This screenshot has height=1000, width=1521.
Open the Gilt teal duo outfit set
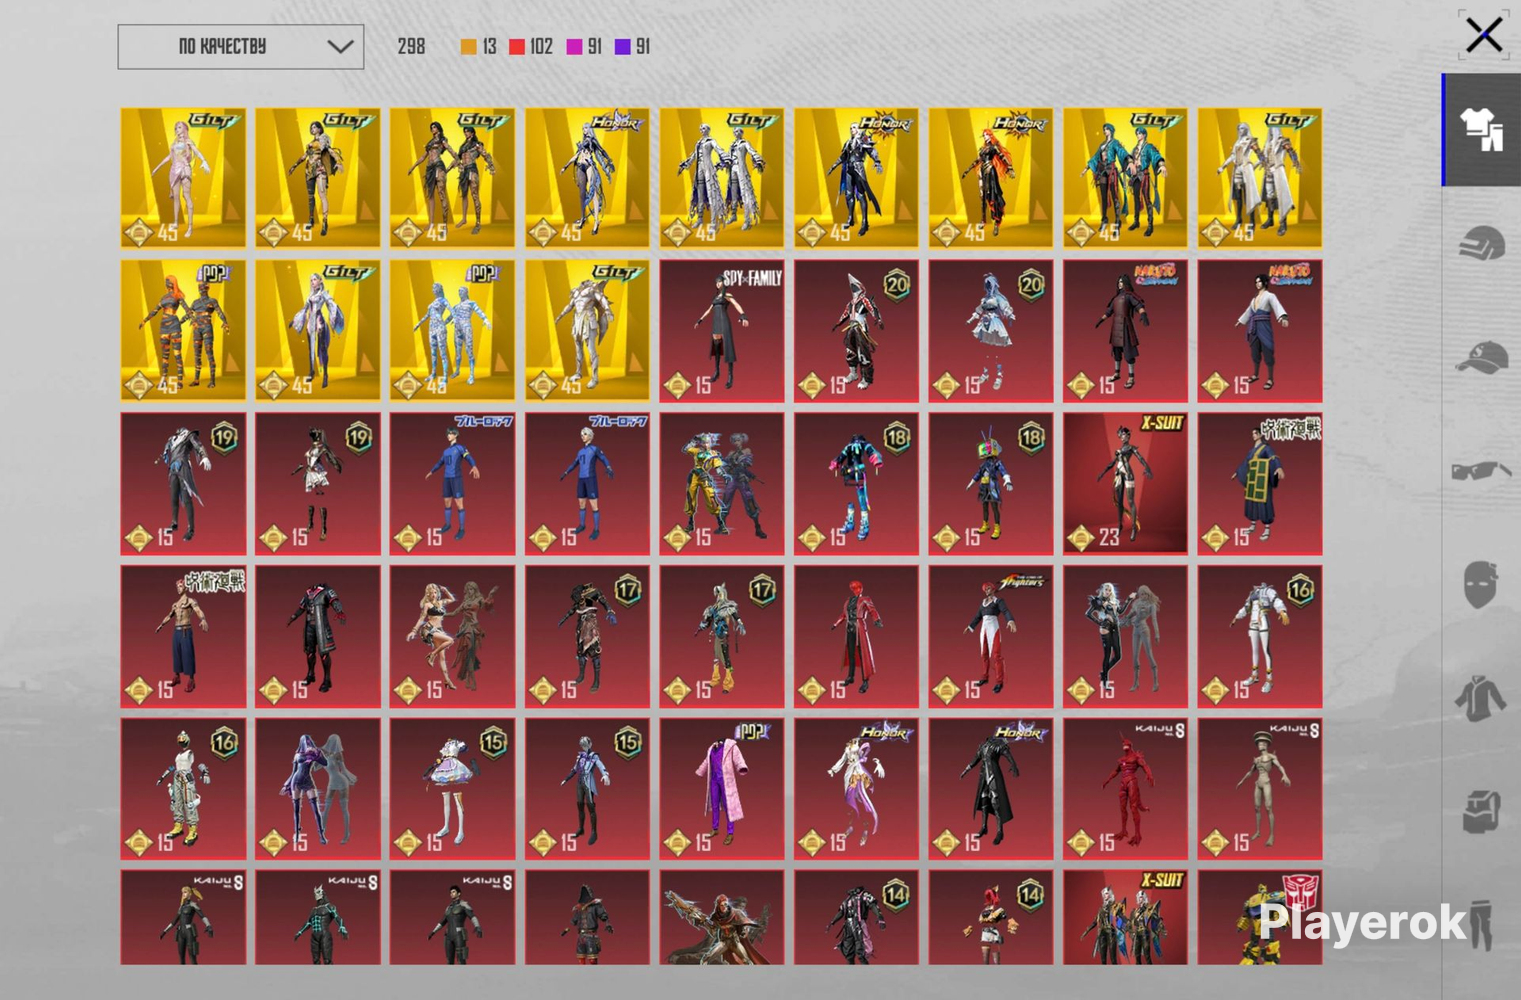[x=1125, y=178]
